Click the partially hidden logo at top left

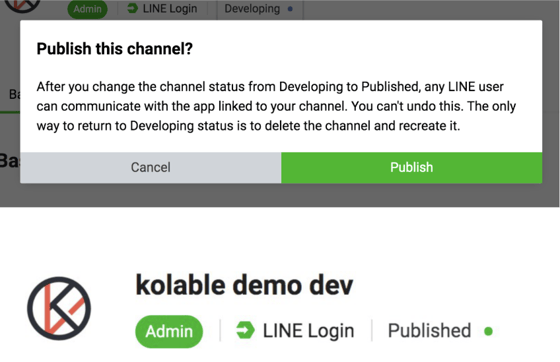(x=22, y=6)
